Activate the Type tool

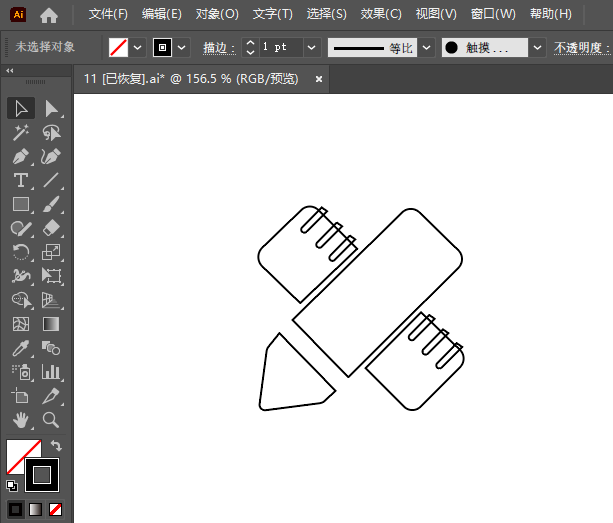coord(21,180)
